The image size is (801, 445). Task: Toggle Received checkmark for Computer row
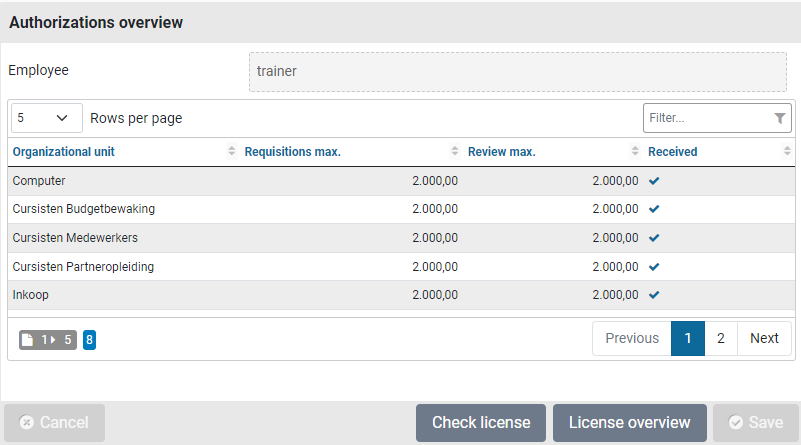coord(654,181)
